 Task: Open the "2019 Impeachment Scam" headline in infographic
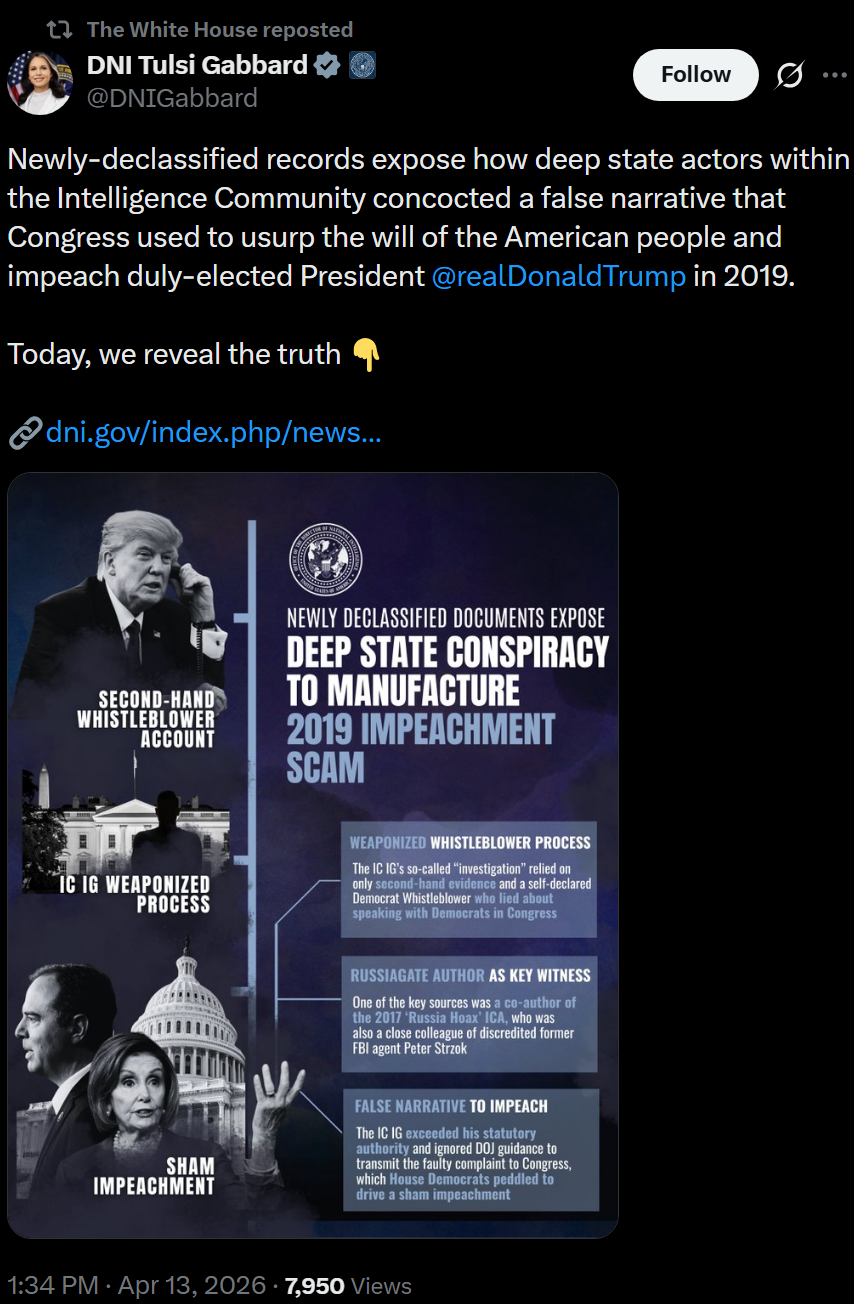tap(420, 747)
